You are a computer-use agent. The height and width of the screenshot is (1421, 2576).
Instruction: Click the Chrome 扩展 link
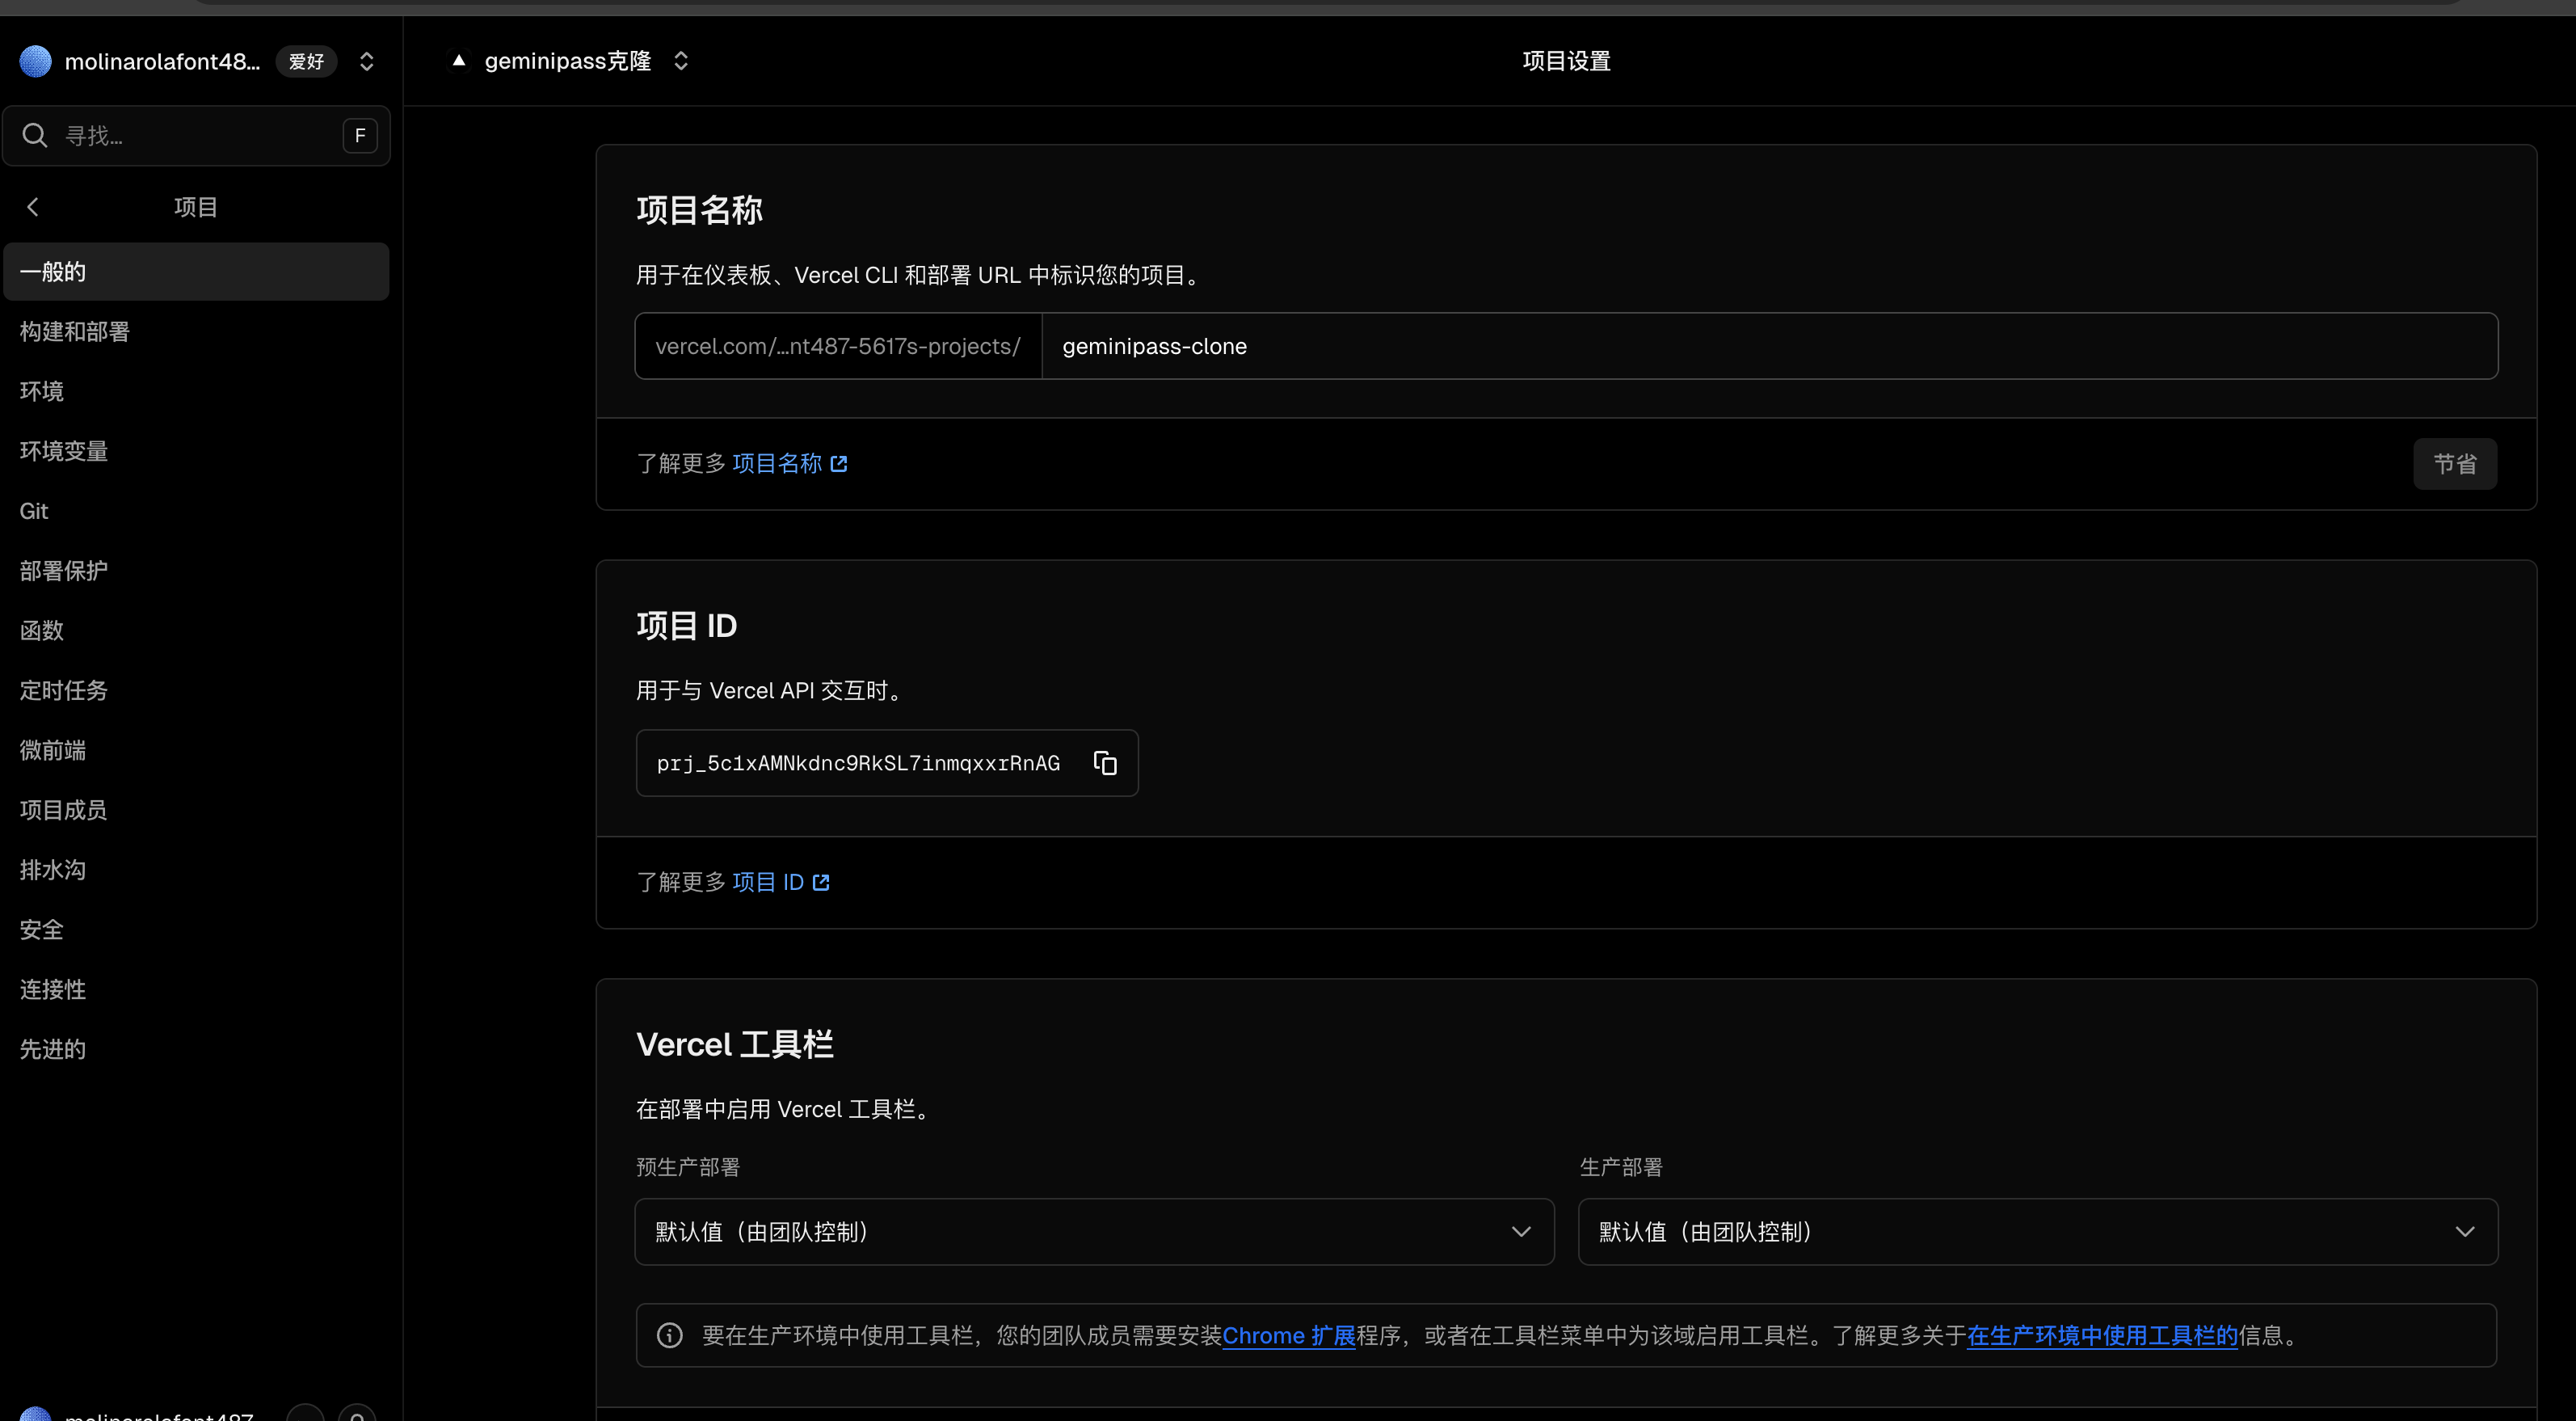[x=1288, y=1335]
